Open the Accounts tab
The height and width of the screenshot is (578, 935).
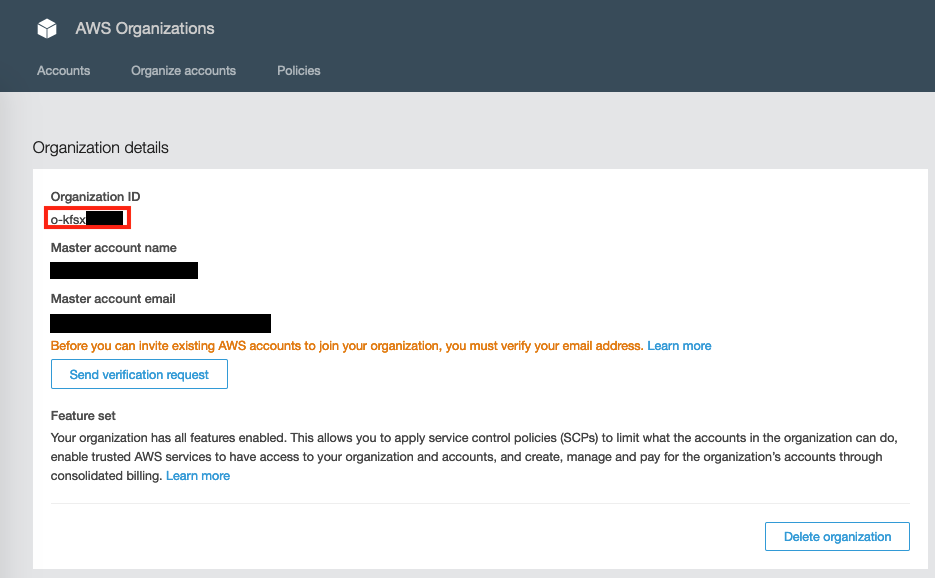64,70
